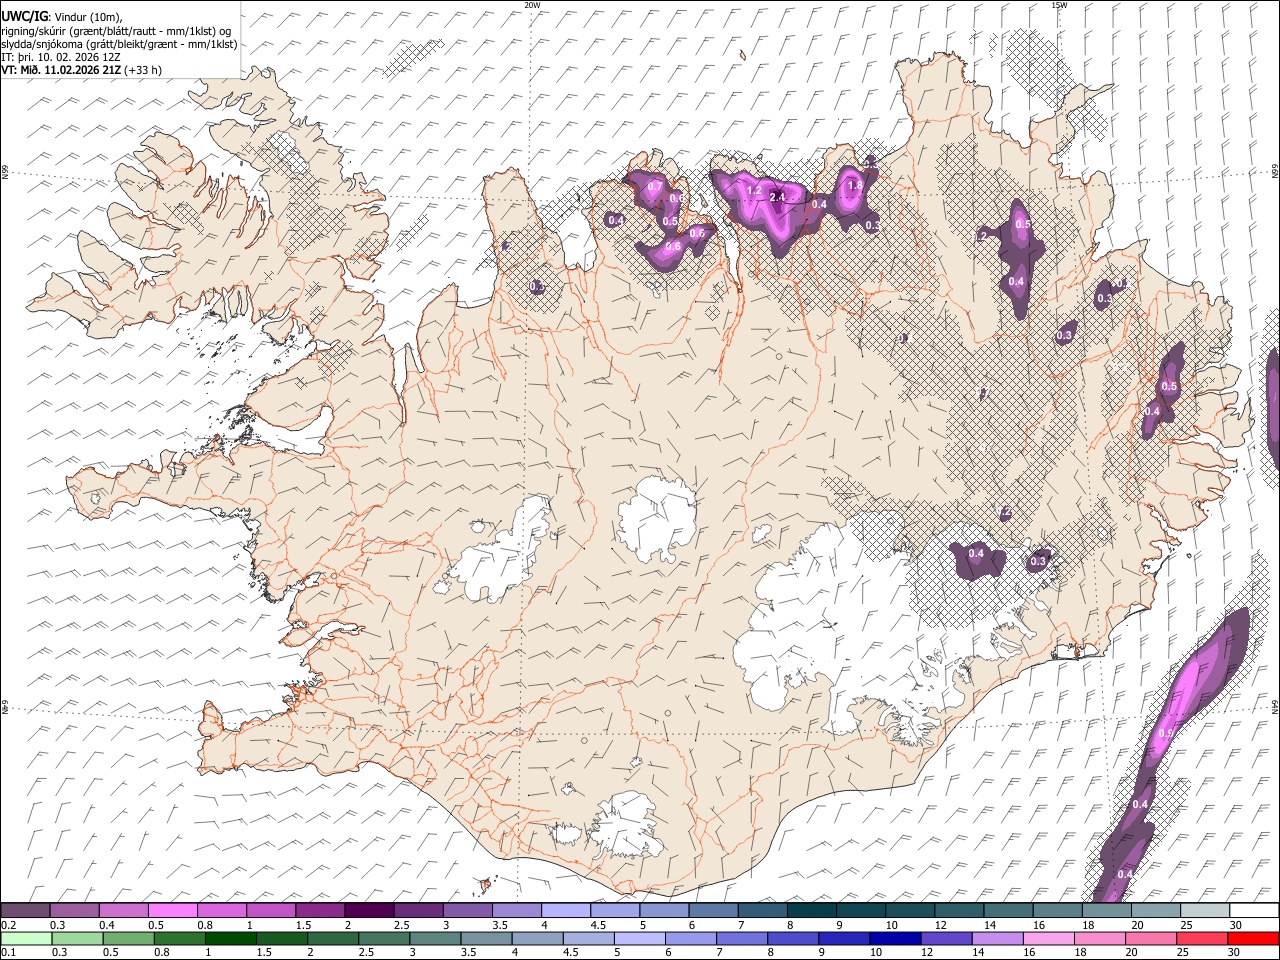This screenshot has width=1280, height=960.
Task: Select the bright pink 0.5 swatch, top legend row
Action: 172,911
